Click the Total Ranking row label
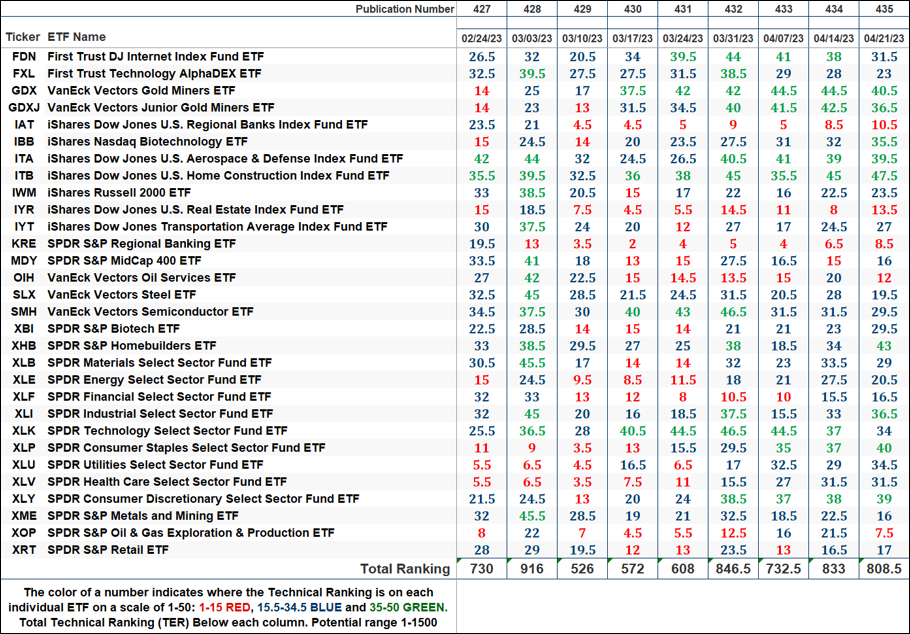The image size is (910, 634). click(x=405, y=570)
